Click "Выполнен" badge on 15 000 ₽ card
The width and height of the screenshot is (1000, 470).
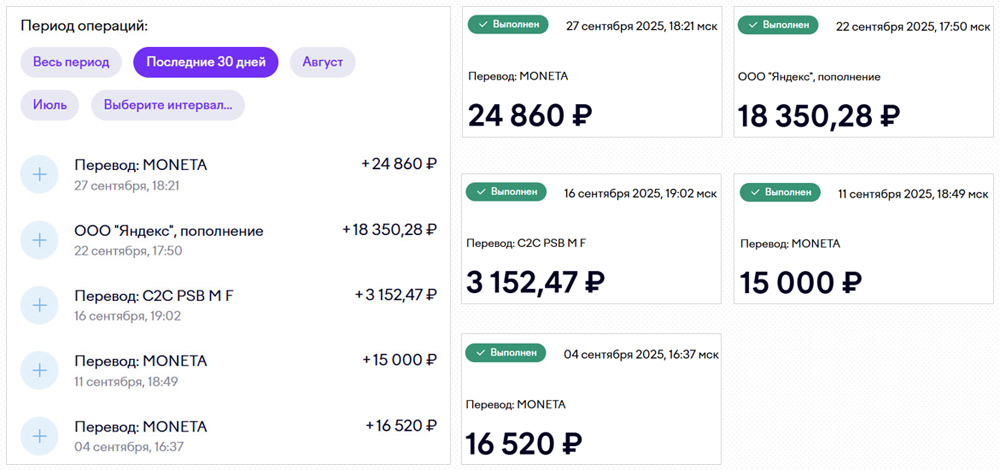coord(777,191)
